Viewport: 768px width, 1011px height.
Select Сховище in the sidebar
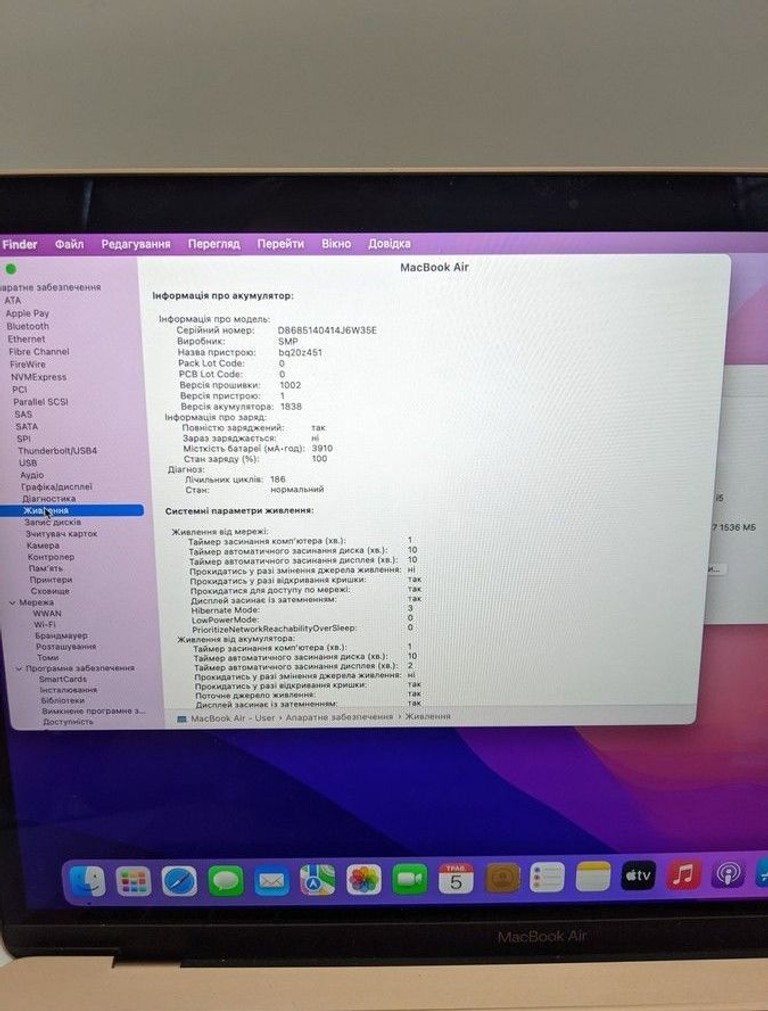50,591
